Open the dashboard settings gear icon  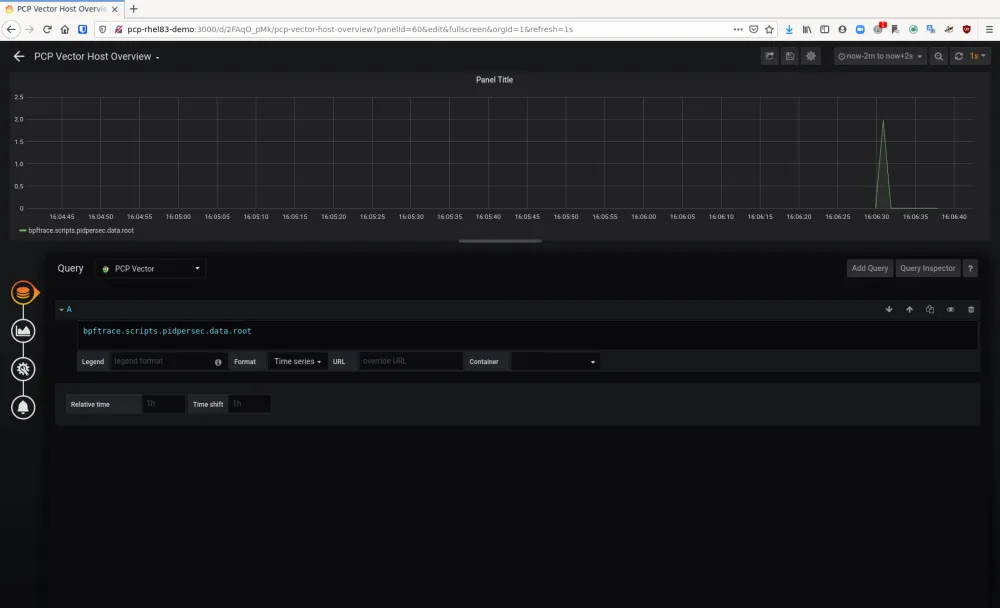811,56
